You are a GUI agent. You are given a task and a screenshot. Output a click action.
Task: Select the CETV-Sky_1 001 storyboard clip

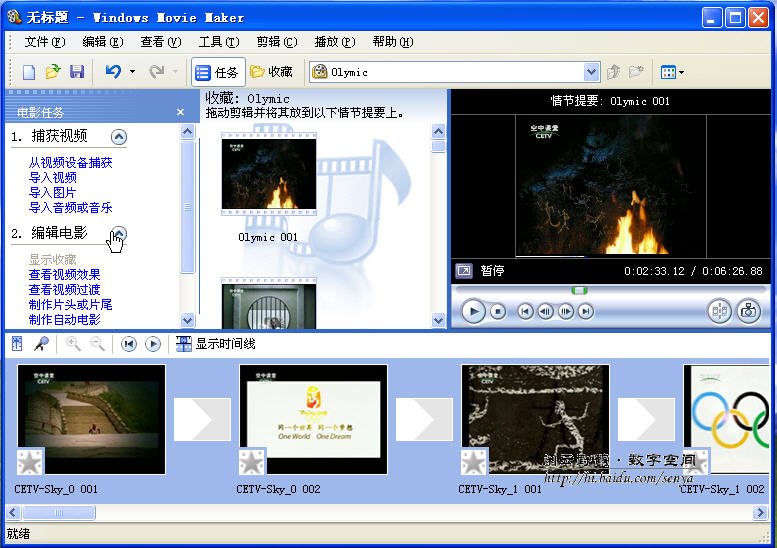(x=535, y=419)
